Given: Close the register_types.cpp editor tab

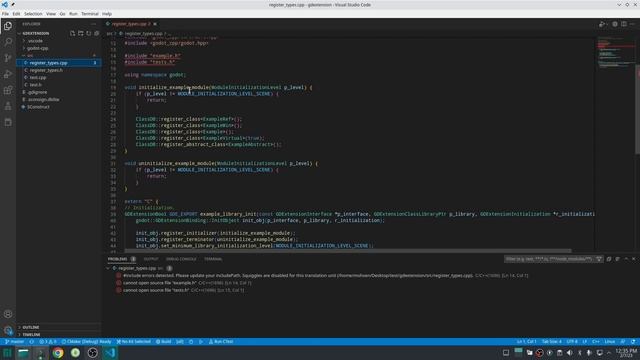Looking at the screenshot, I should coord(155,24).
